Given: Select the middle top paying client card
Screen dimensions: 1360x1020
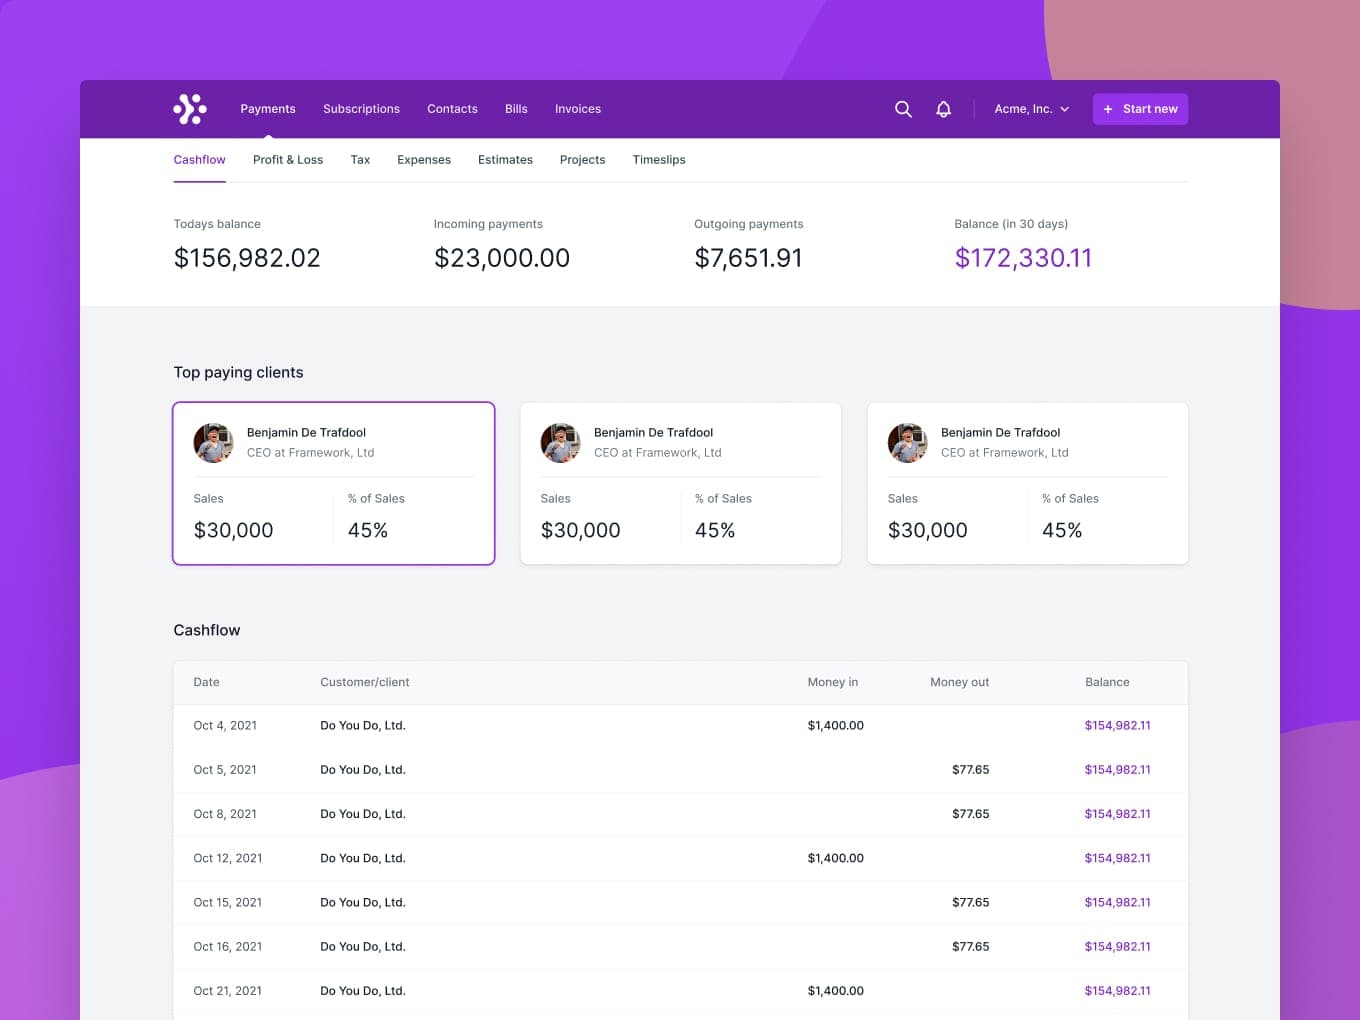Looking at the screenshot, I should [680, 484].
